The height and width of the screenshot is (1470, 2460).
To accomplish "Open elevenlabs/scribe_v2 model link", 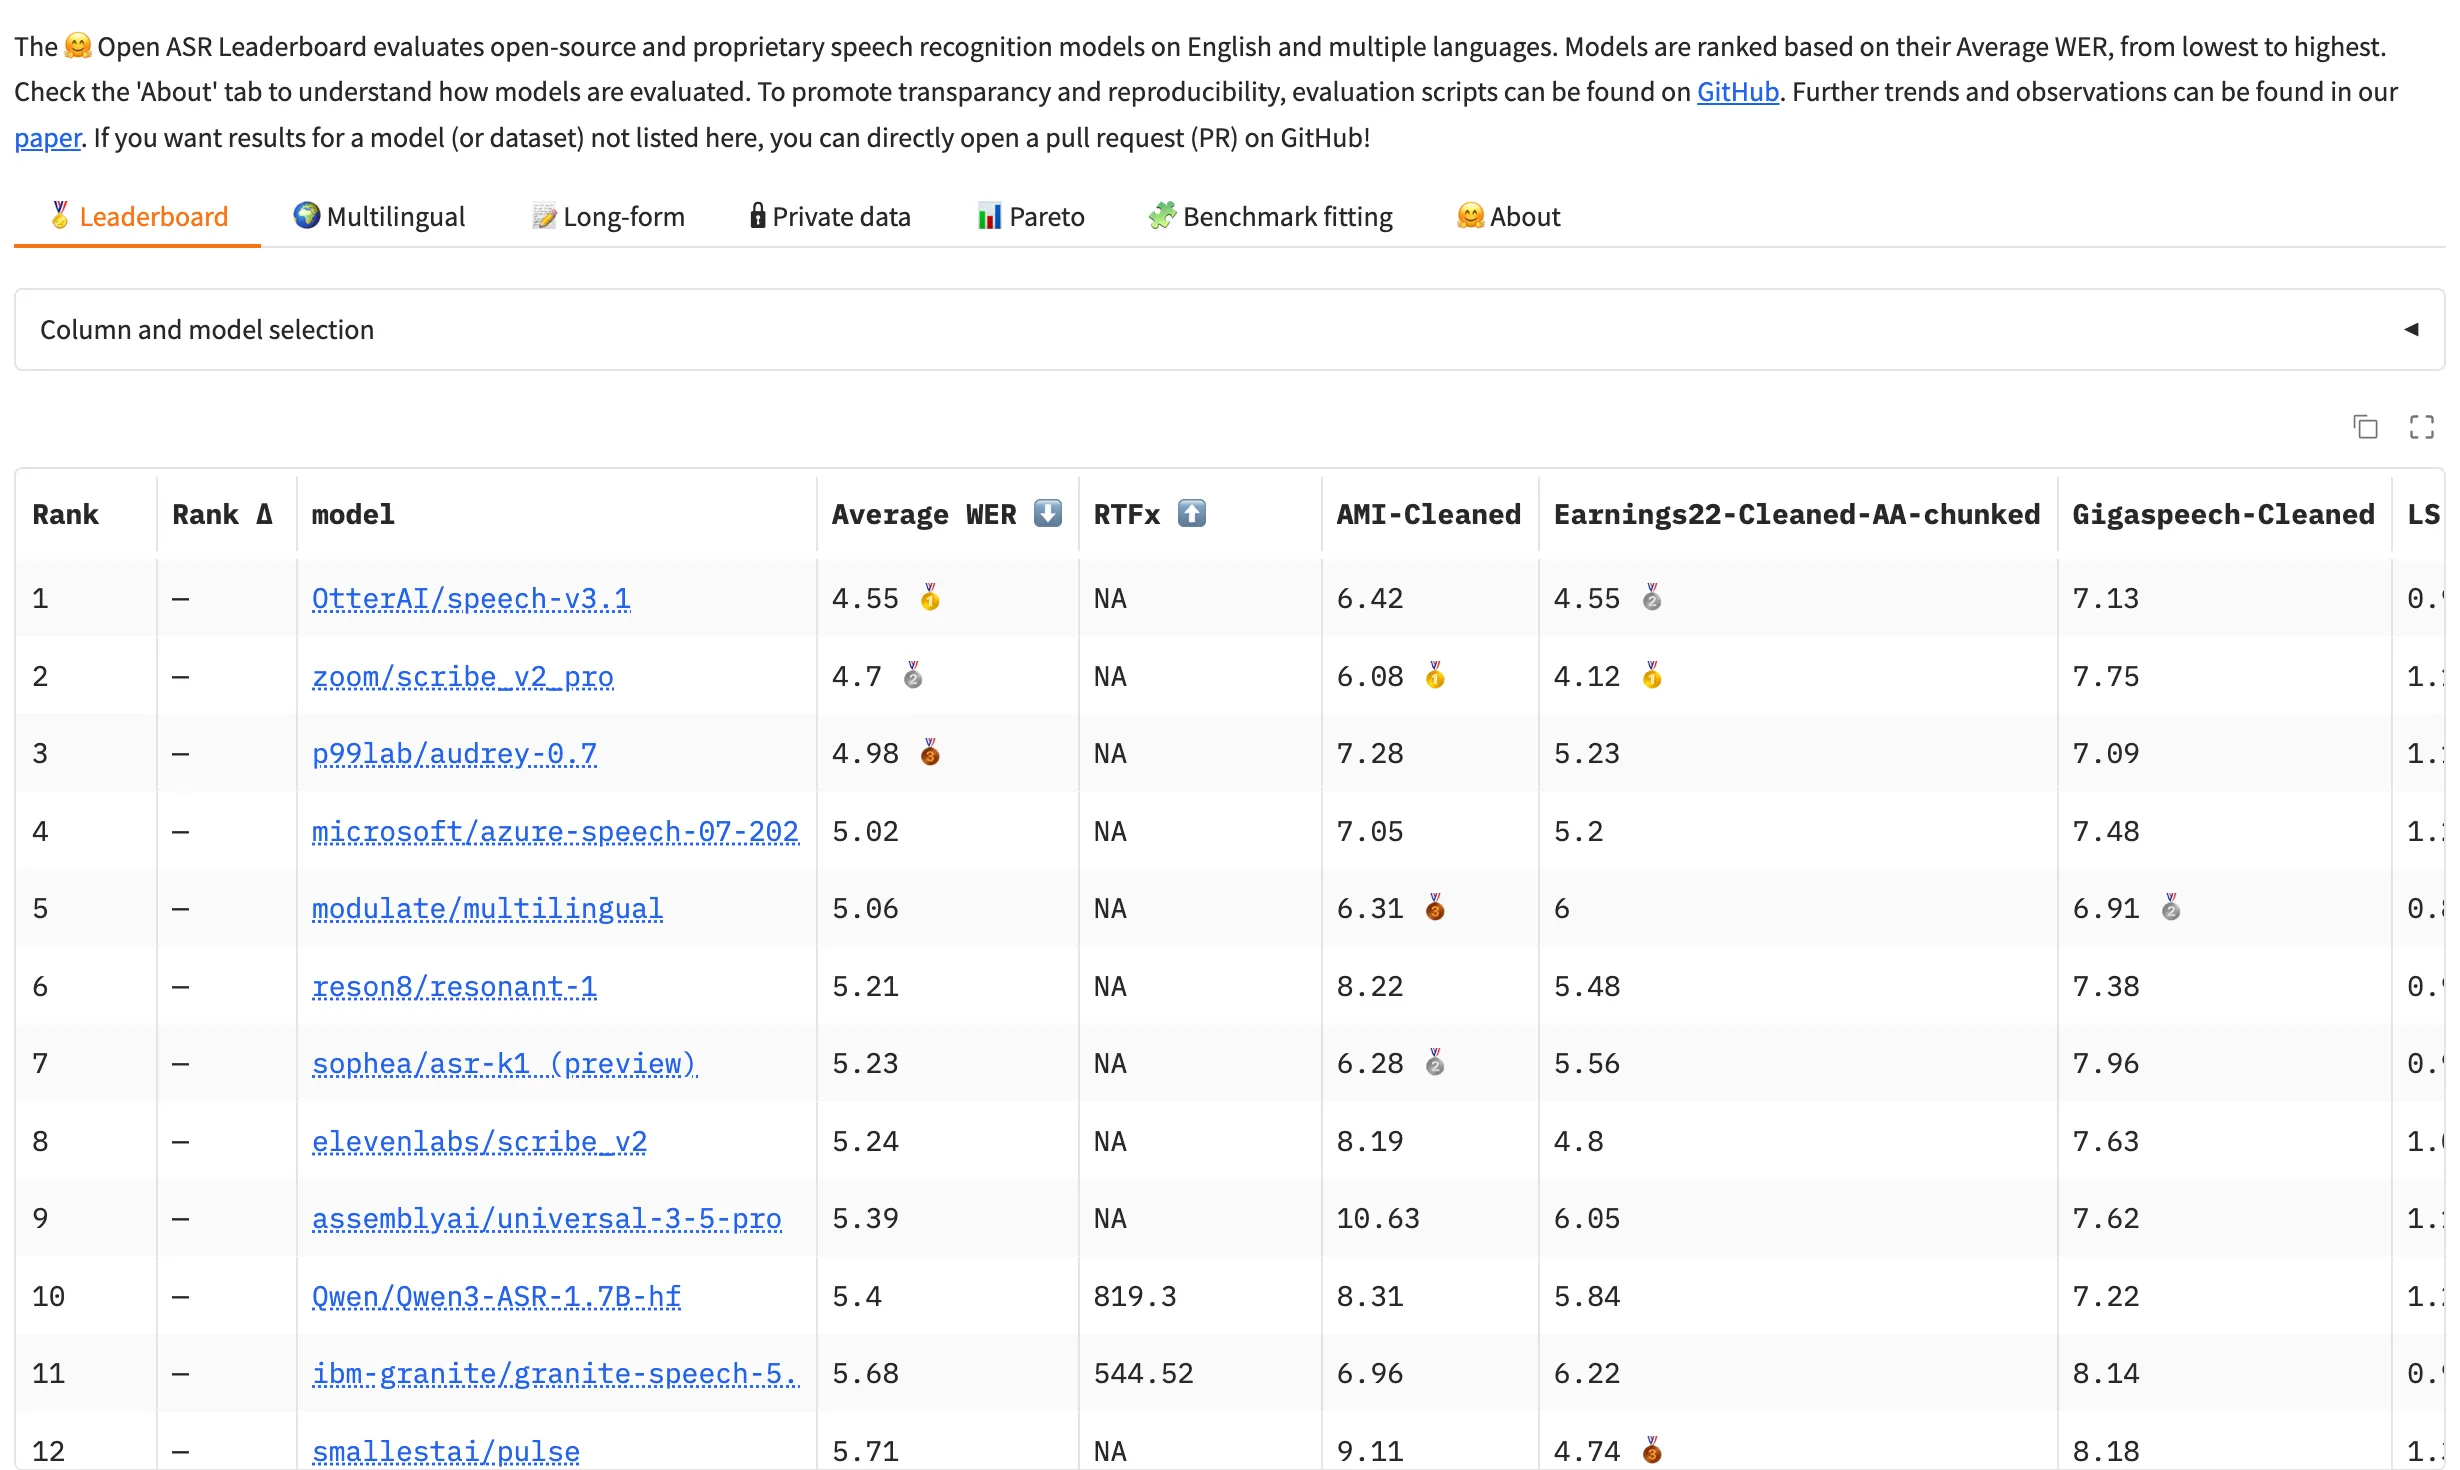I will (x=479, y=1141).
